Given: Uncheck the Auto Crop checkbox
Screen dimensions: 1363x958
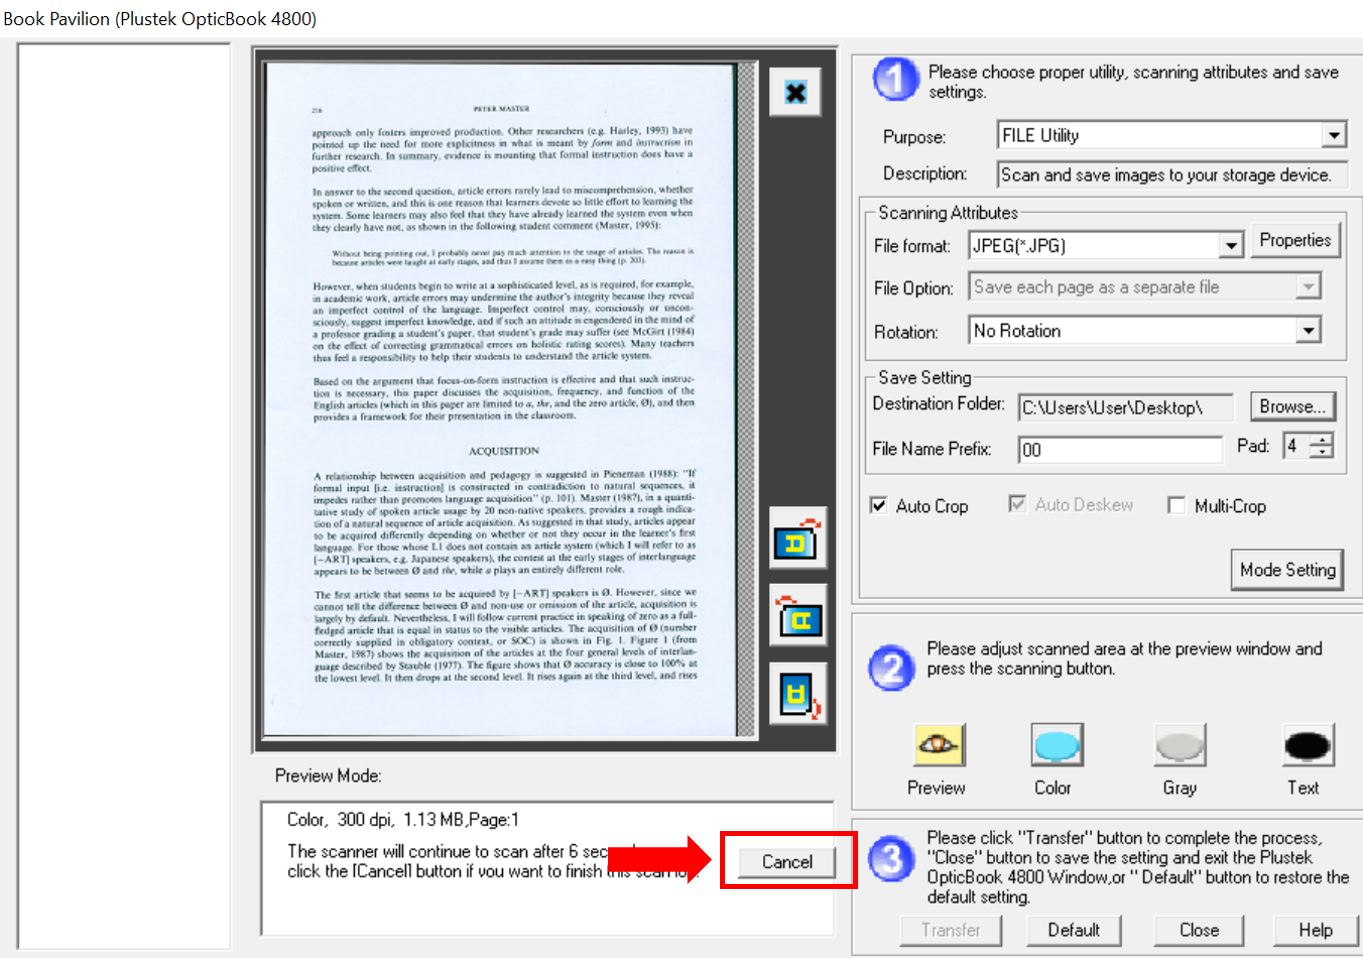Looking at the screenshot, I should tap(879, 506).
